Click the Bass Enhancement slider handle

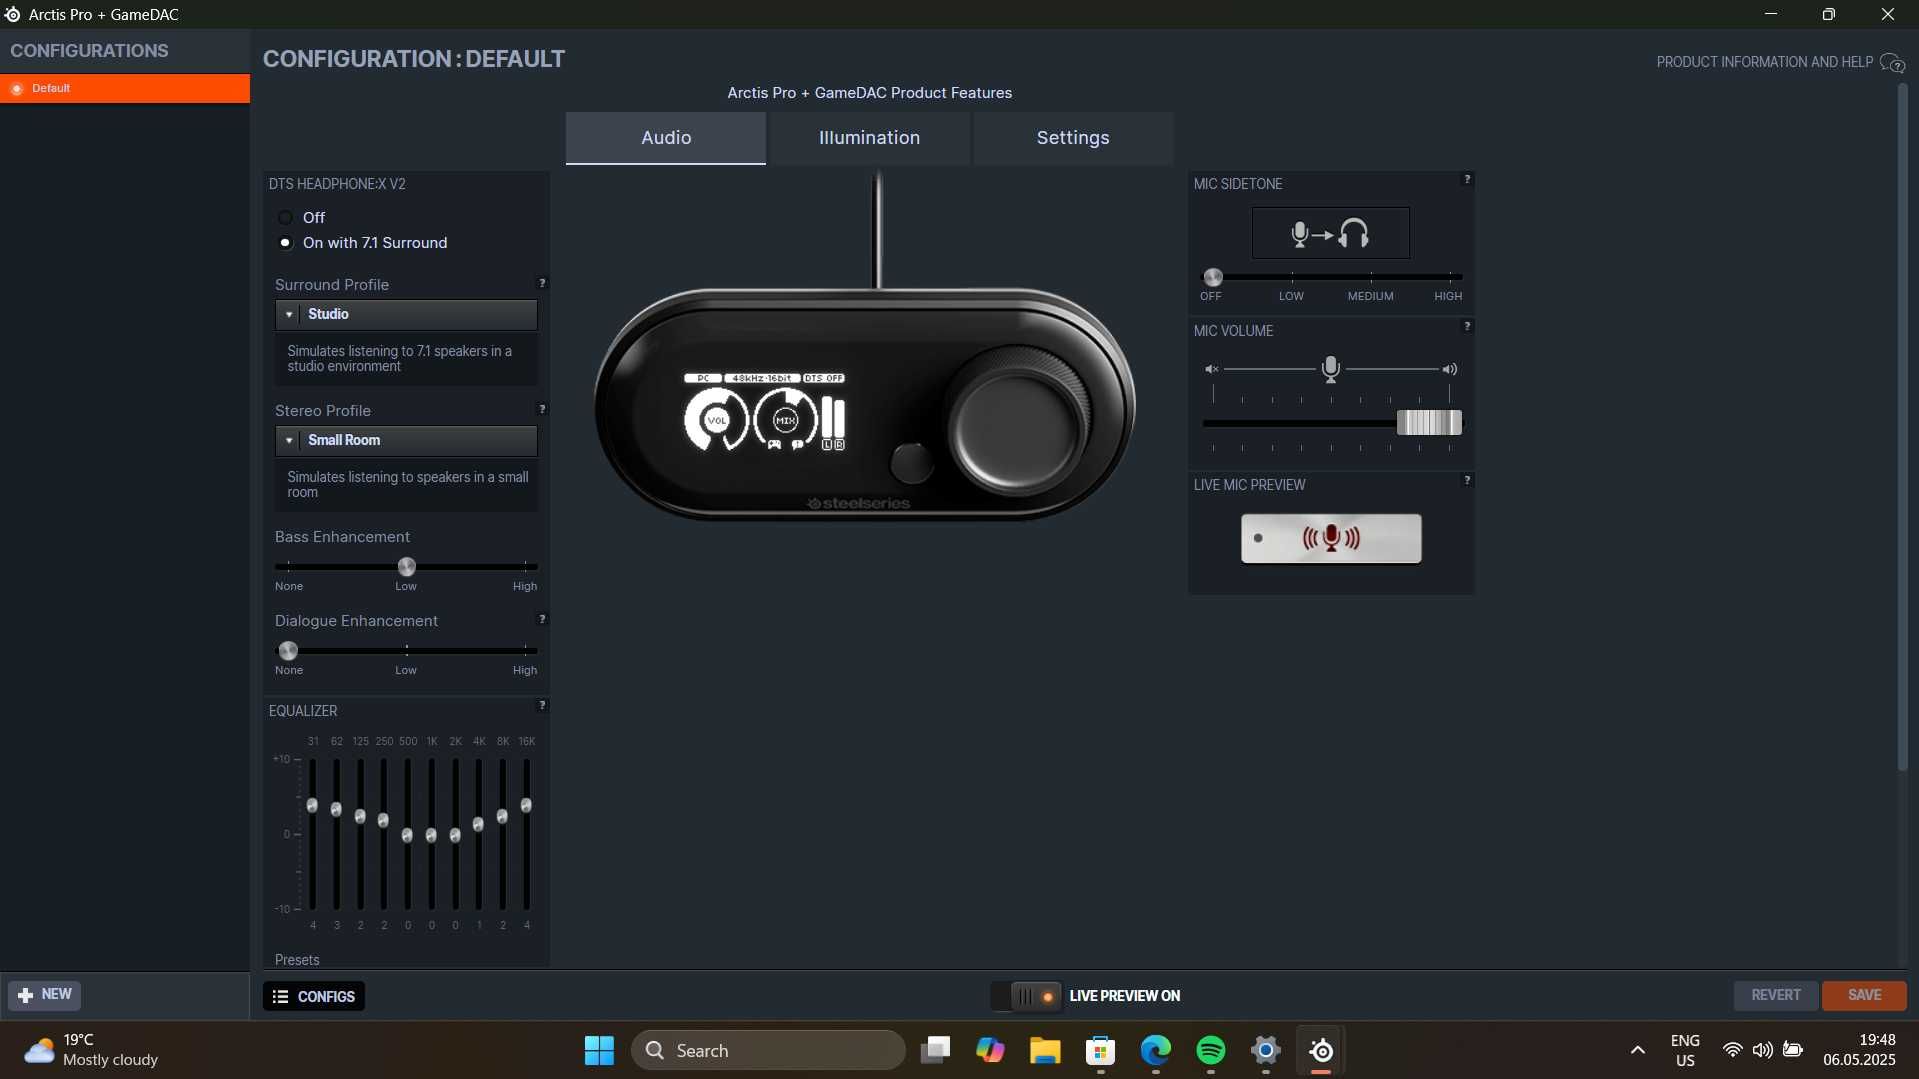pos(407,567)
